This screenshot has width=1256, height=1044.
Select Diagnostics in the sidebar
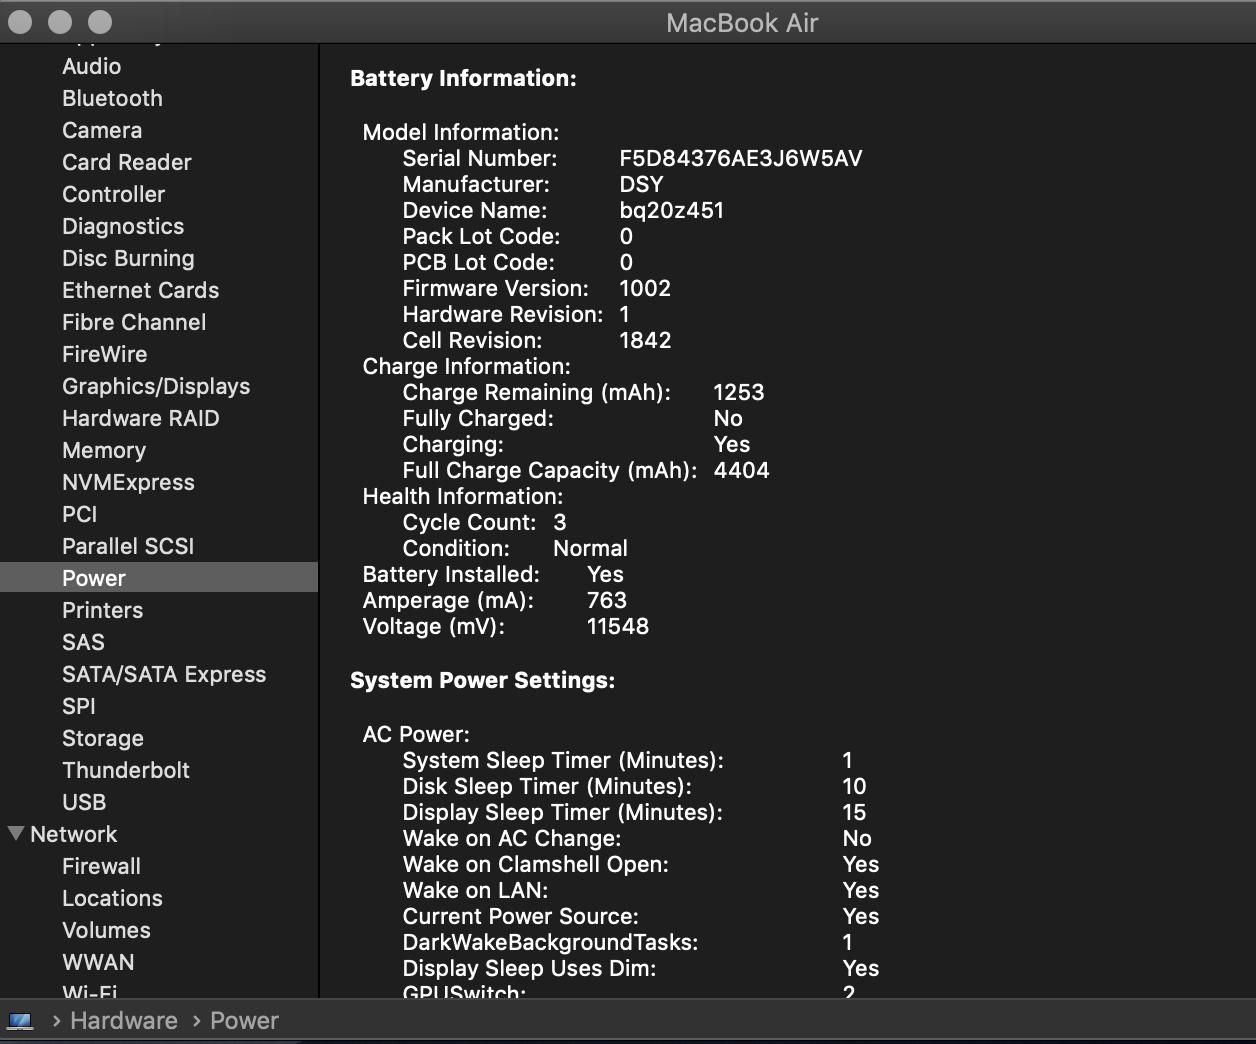click(123, 226)
